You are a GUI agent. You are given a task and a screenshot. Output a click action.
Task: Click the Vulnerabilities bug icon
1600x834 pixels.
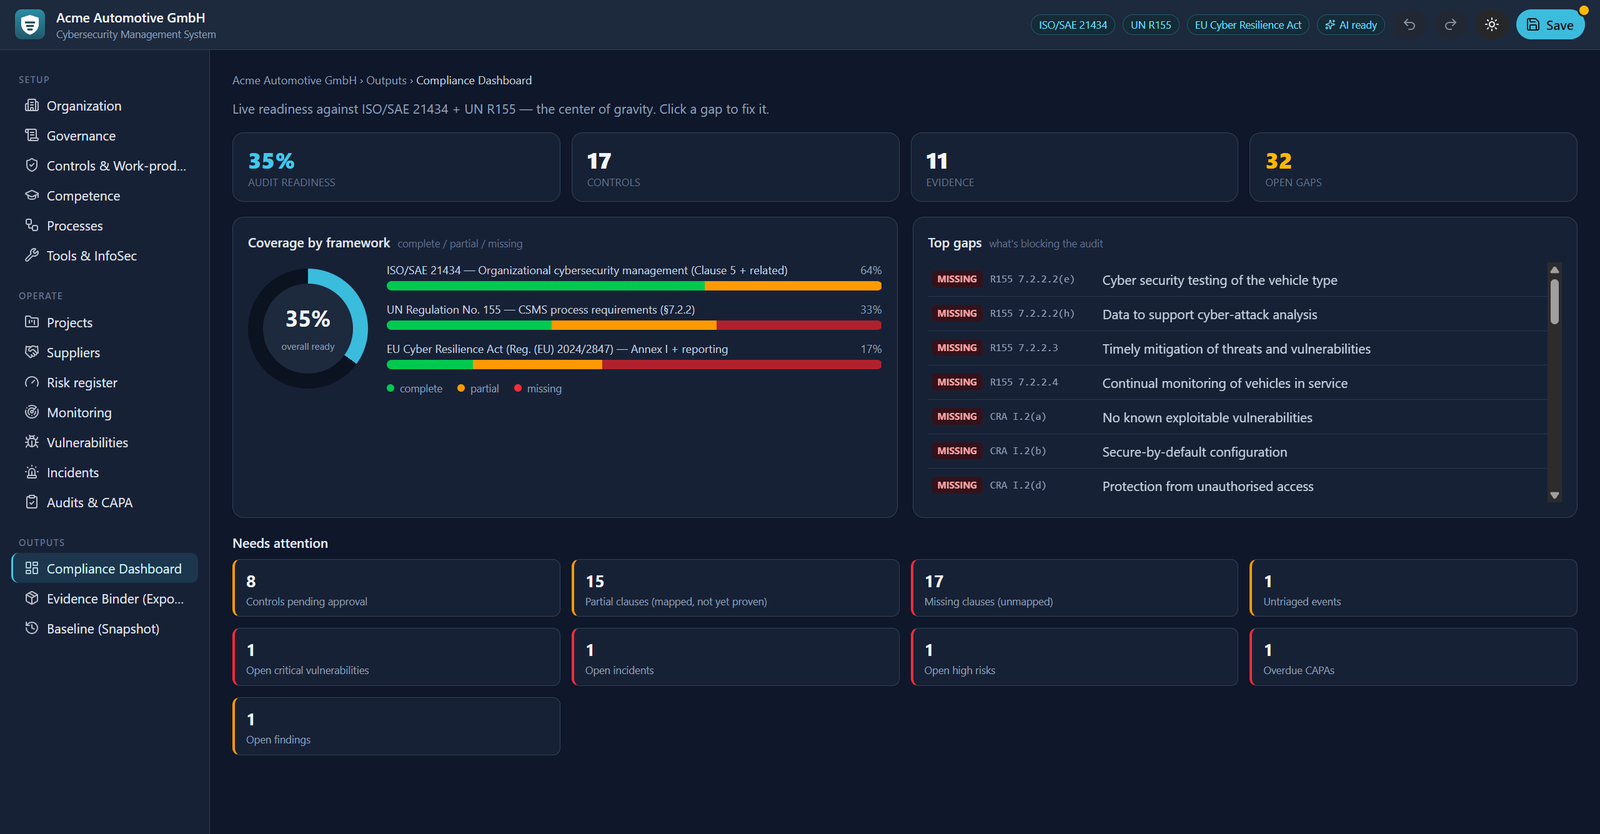(32, 442)
